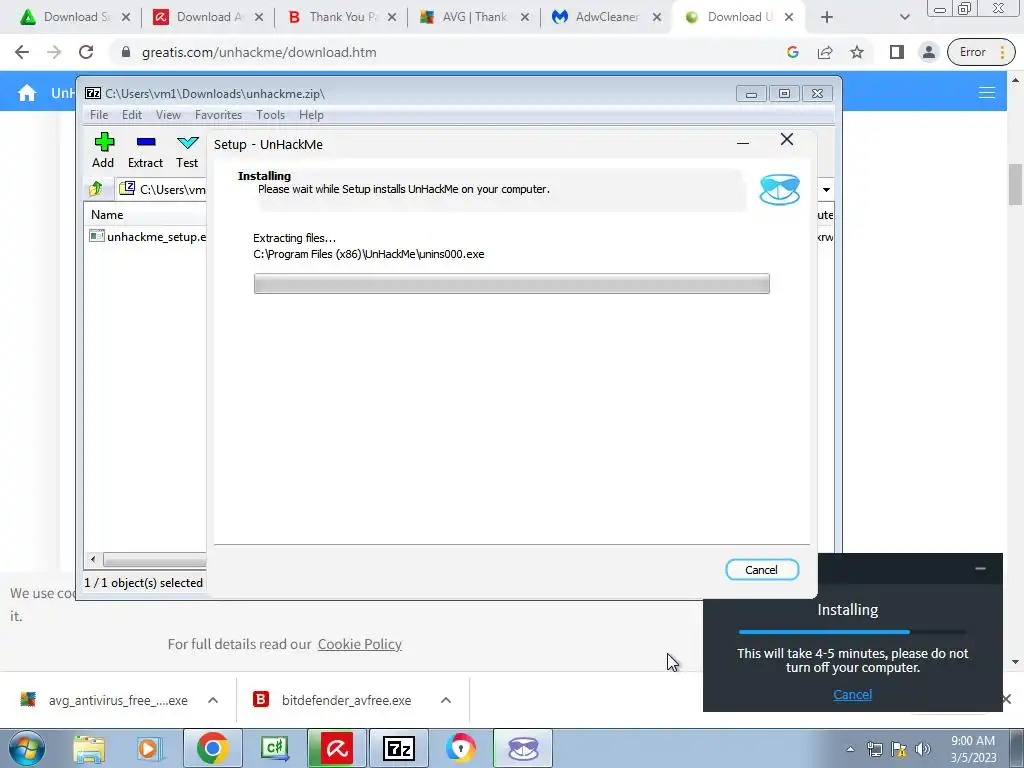The image size is (1024, 768).
Task: Click the Installing popup progress bar
Action: coord(852,632)
